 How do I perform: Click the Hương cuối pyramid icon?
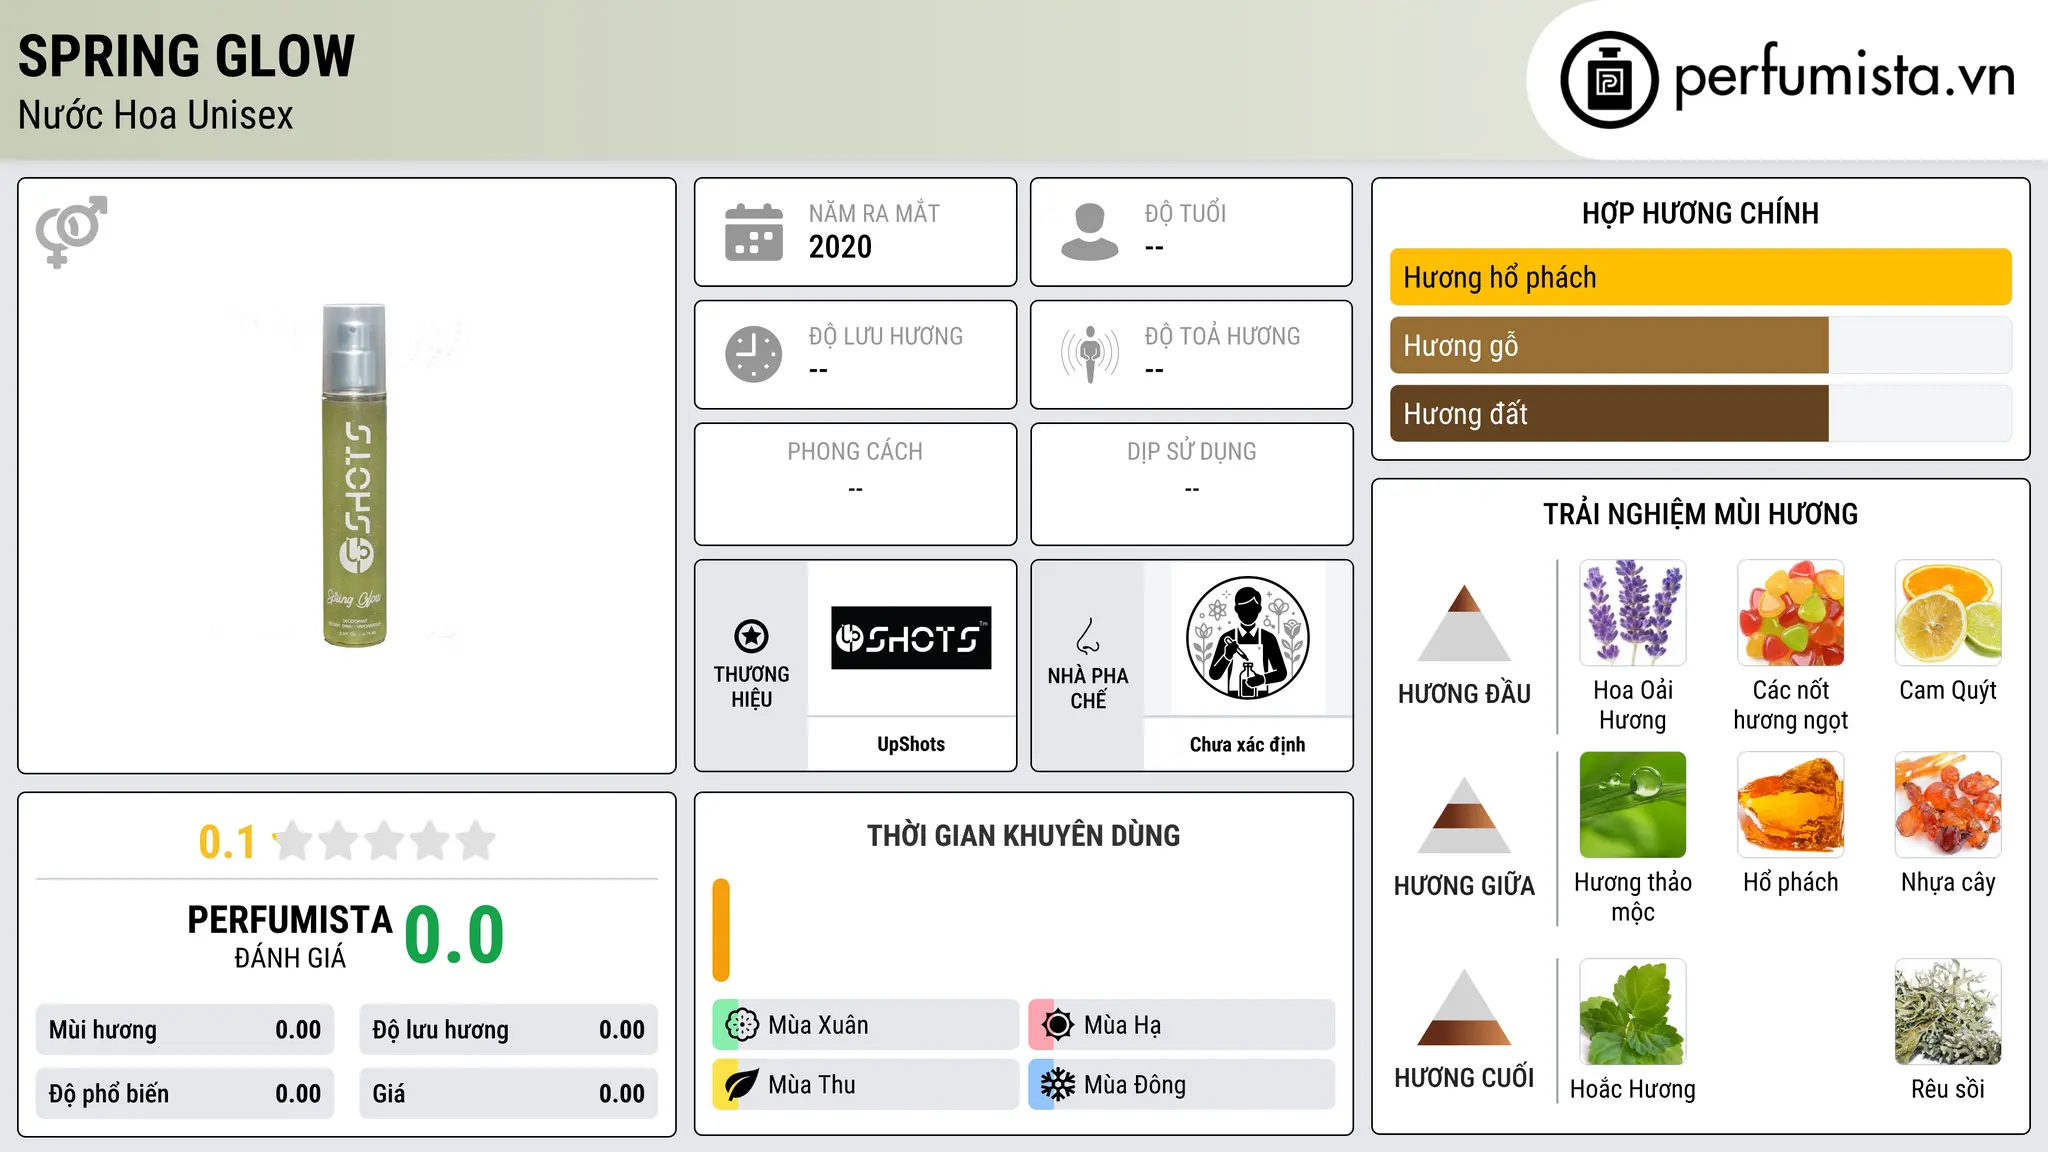coord(1464,1007)
